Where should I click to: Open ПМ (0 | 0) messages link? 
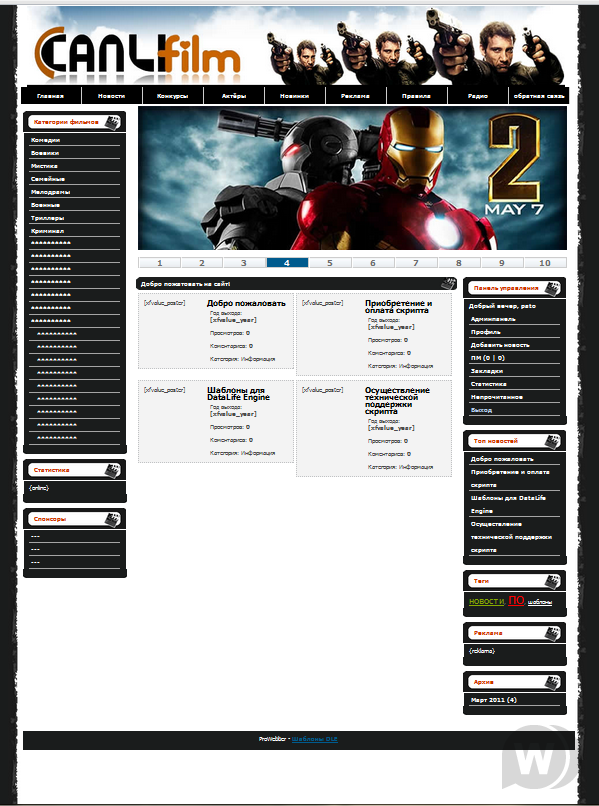[x=488, y=358]
